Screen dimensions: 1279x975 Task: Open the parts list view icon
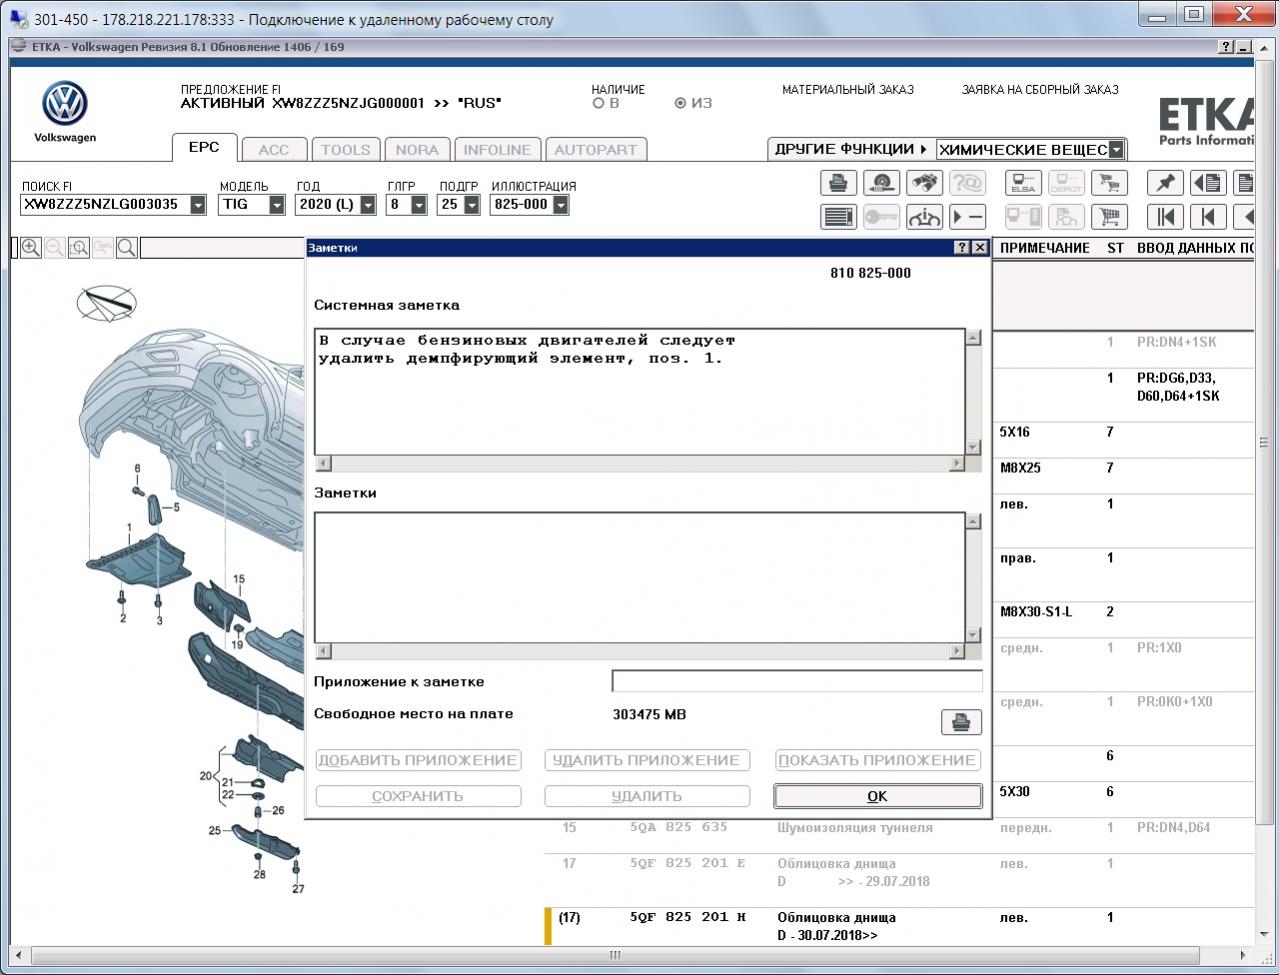pos(838,217)
